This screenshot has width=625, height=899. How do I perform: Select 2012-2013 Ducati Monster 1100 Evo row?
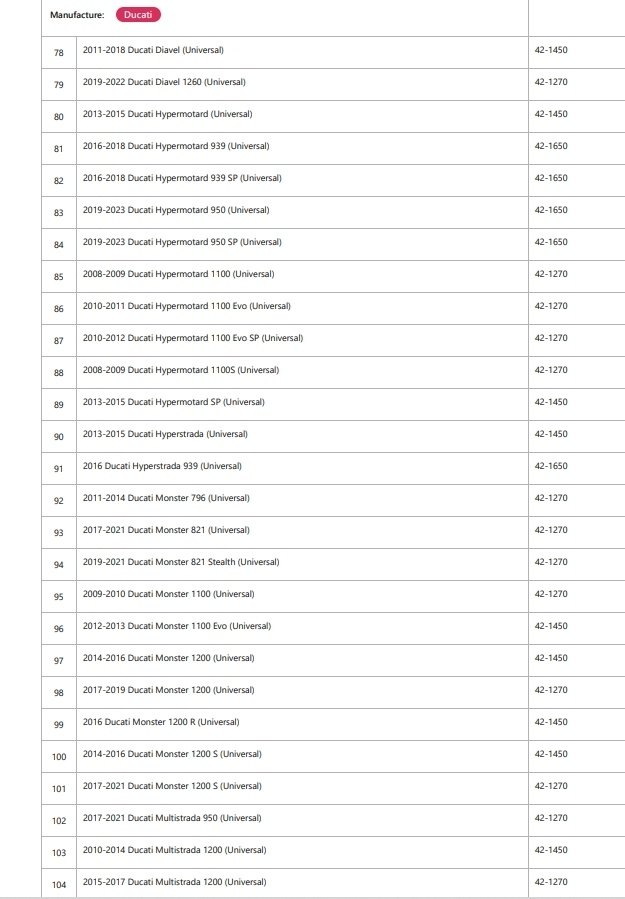coord(176,626)
